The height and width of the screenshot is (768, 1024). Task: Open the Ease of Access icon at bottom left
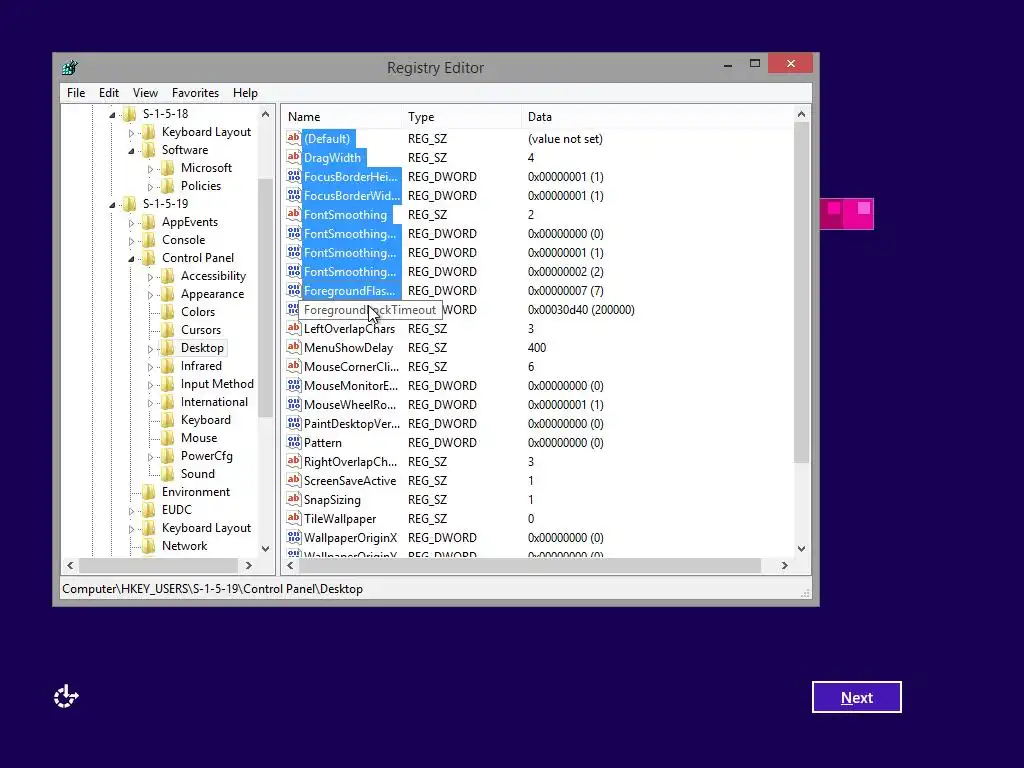click(x=66, y=697)
